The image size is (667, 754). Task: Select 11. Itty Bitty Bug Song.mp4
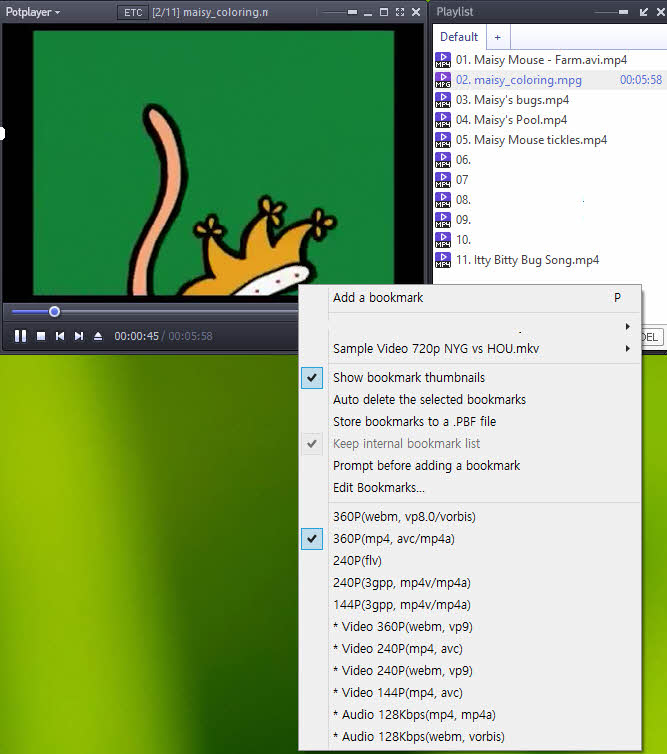pos(550,260)
